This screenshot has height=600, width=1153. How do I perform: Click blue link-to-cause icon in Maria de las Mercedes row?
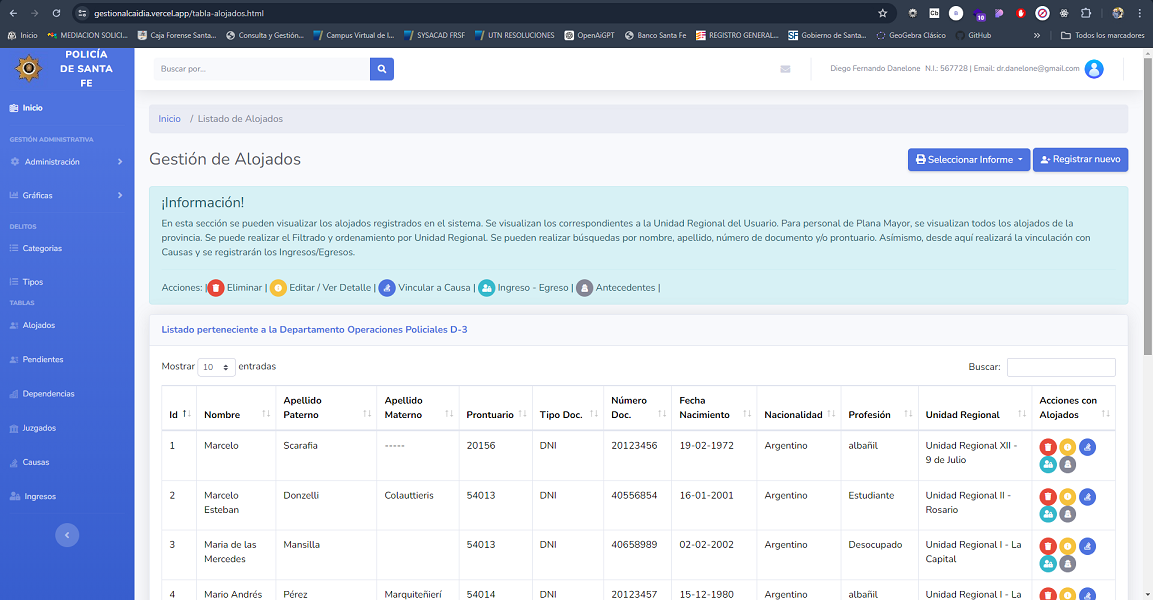point(1087,546)
